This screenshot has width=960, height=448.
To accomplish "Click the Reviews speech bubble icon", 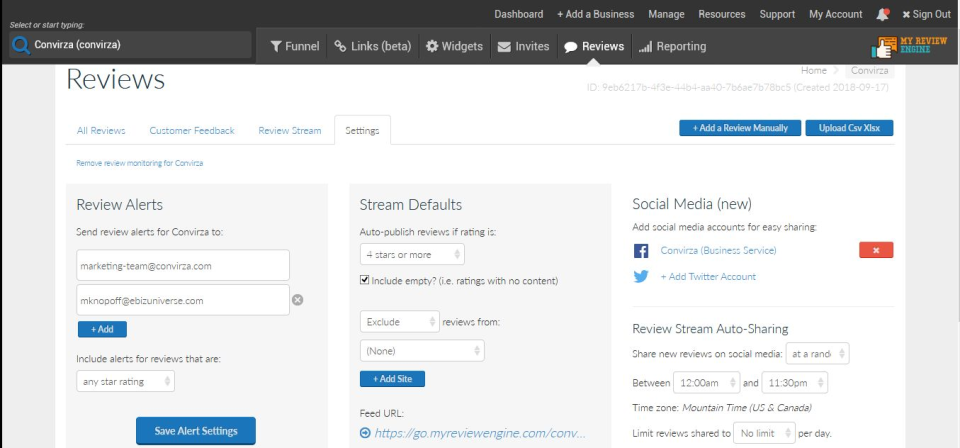I will pos(571,47).
